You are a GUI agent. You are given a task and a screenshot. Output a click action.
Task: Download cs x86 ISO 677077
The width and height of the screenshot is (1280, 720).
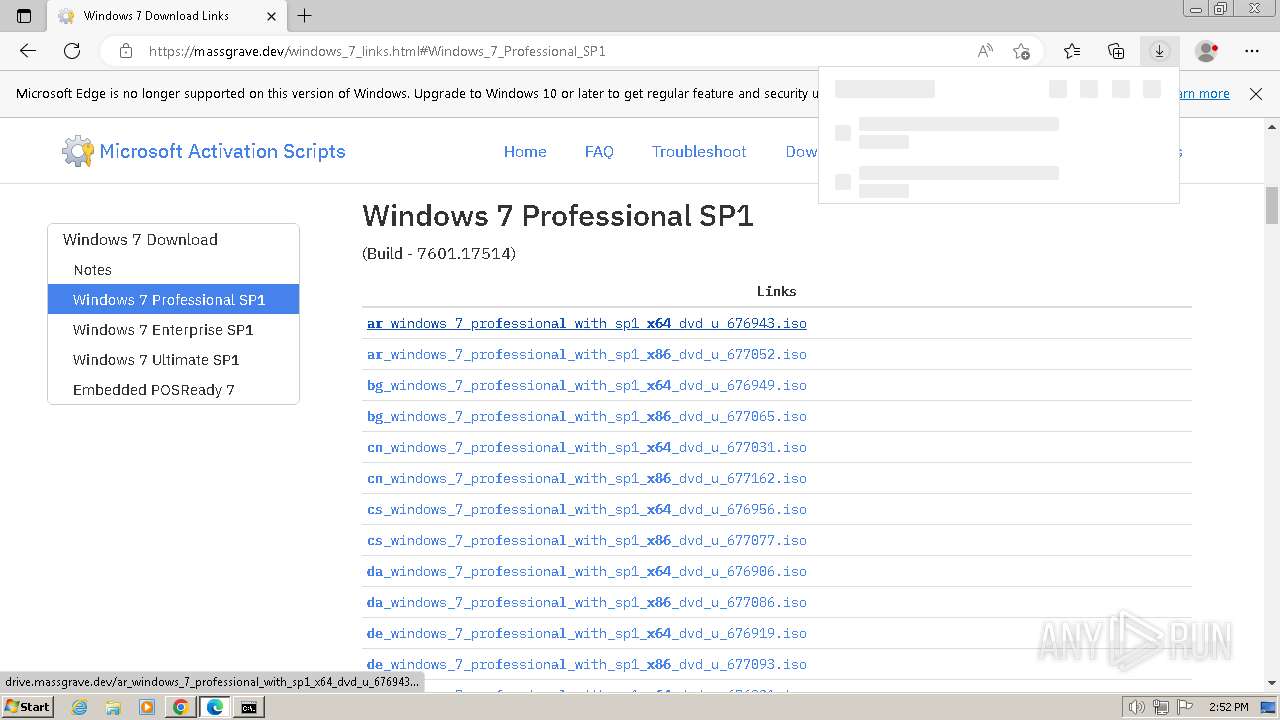tap(587, 540)
